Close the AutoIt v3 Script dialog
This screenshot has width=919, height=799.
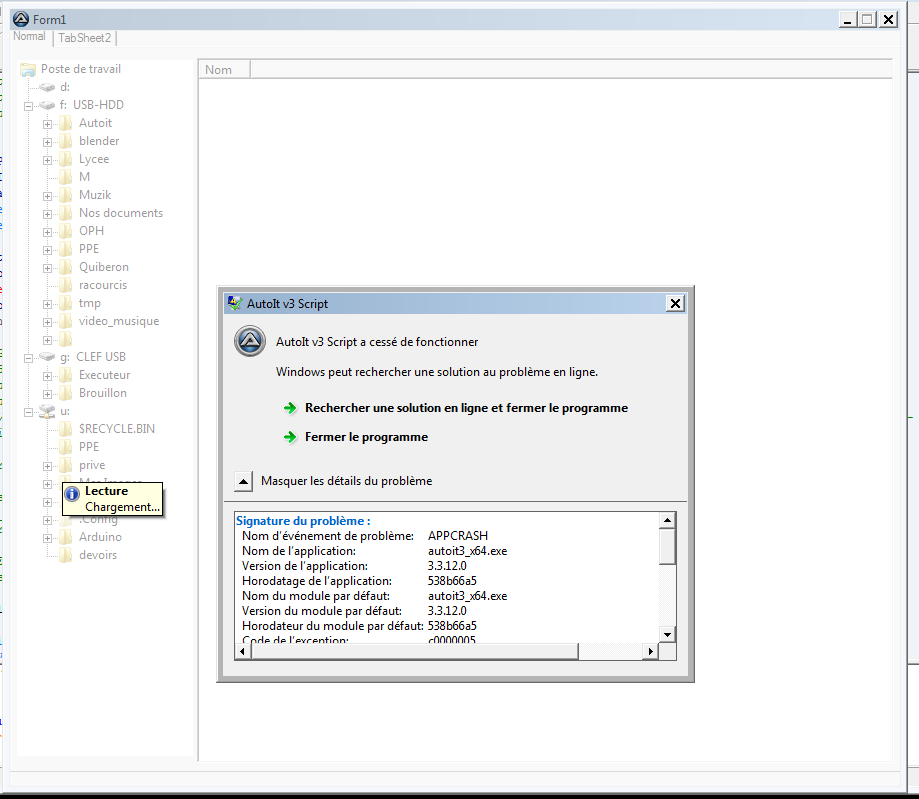[x=675, y=304]
